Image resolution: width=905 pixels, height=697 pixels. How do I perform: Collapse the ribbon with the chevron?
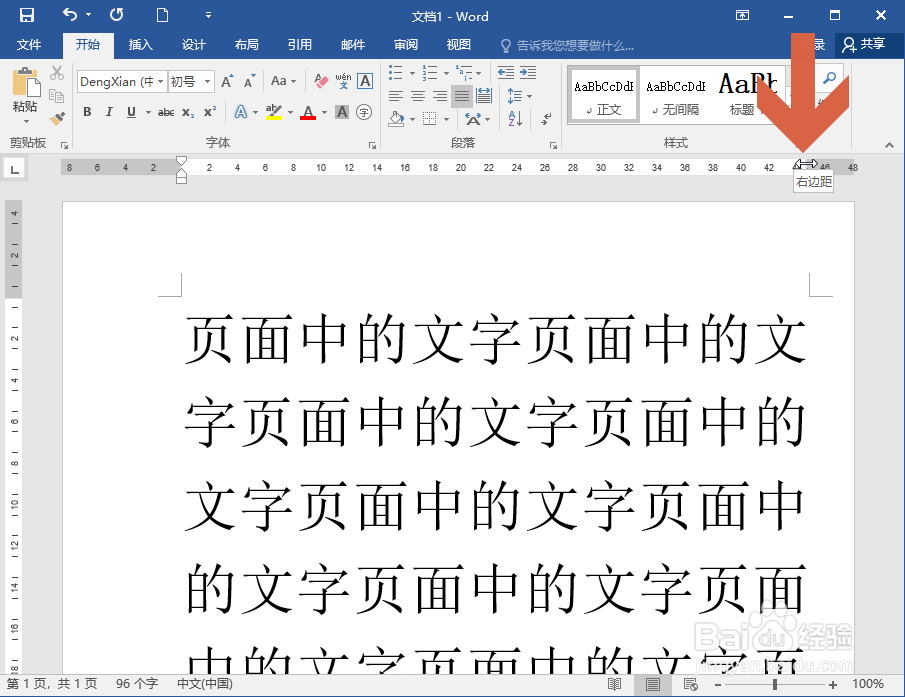click(889, 145)
